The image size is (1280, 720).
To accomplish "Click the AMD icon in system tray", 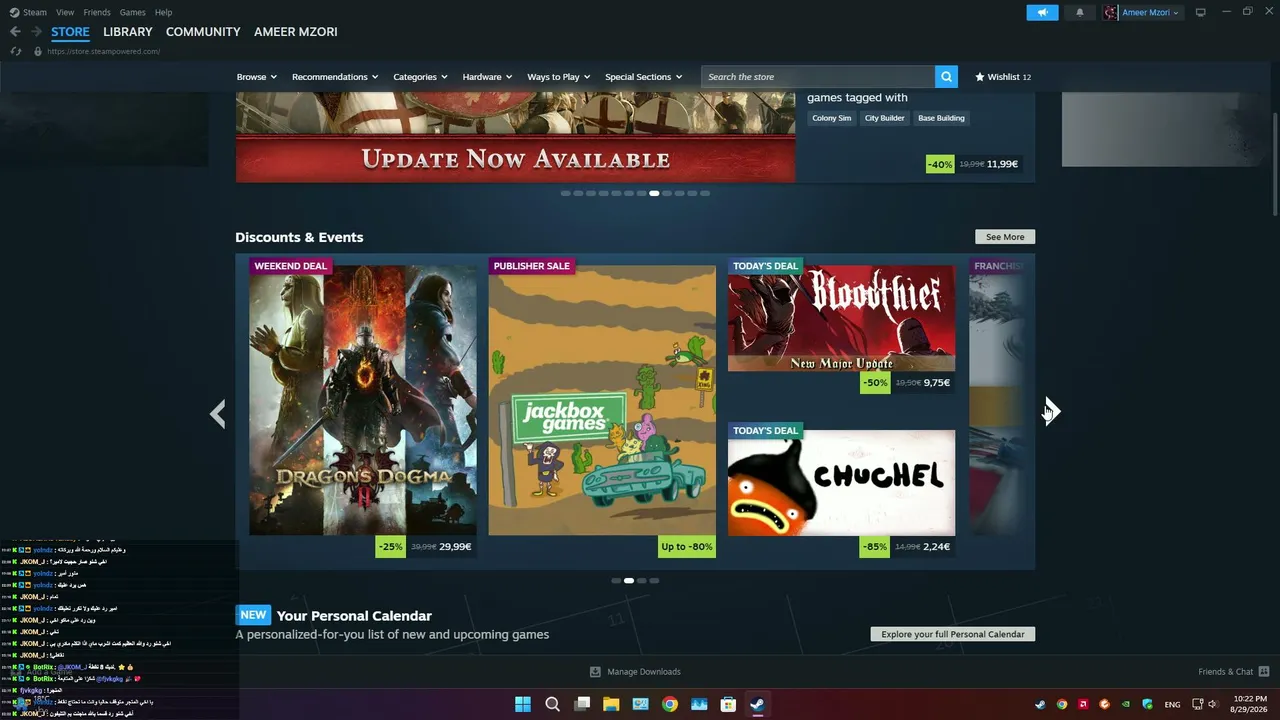I will click(1083, 704).
